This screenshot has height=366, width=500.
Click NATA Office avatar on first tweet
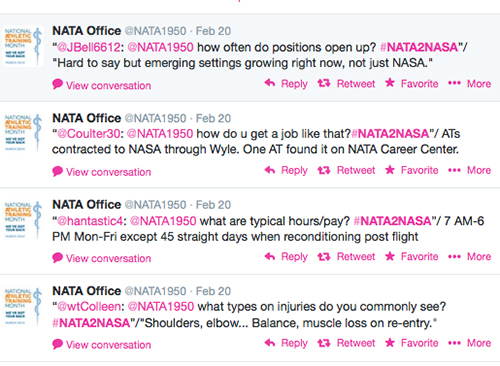click(x=23, y=46)
